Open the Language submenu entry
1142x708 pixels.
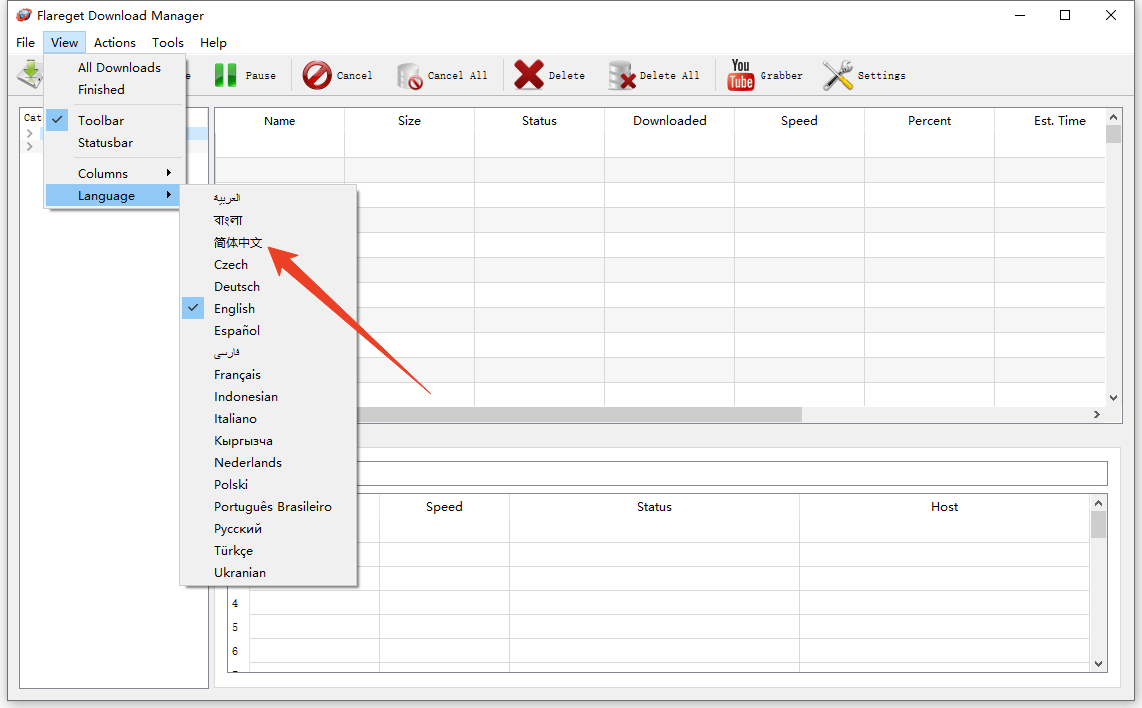[113, 195]
